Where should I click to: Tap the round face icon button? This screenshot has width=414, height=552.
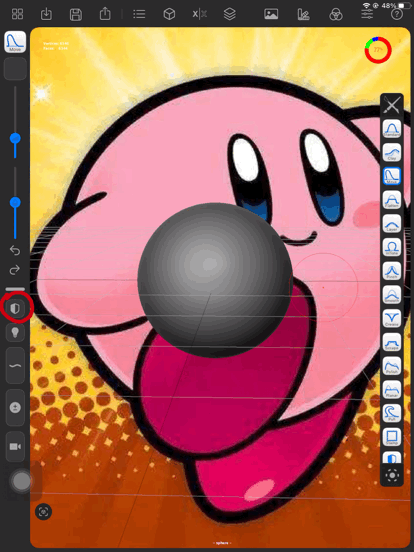[15, 408]
